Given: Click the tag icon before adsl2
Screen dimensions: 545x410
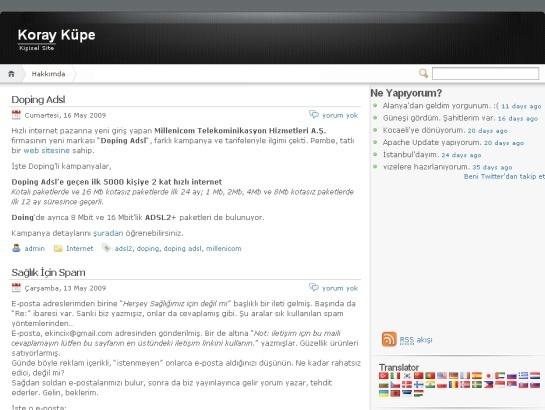Looking at the screenshot, I should coord(106,248).
